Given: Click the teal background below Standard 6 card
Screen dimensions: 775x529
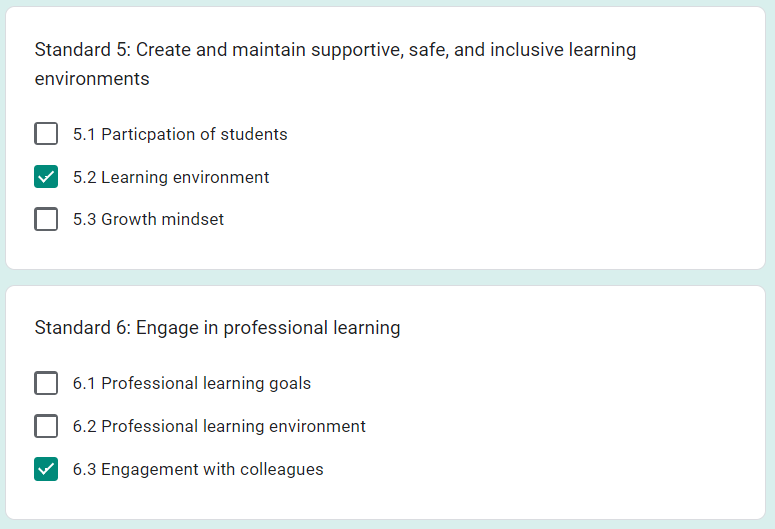Looking at the screenshot, I should [386, 525].
